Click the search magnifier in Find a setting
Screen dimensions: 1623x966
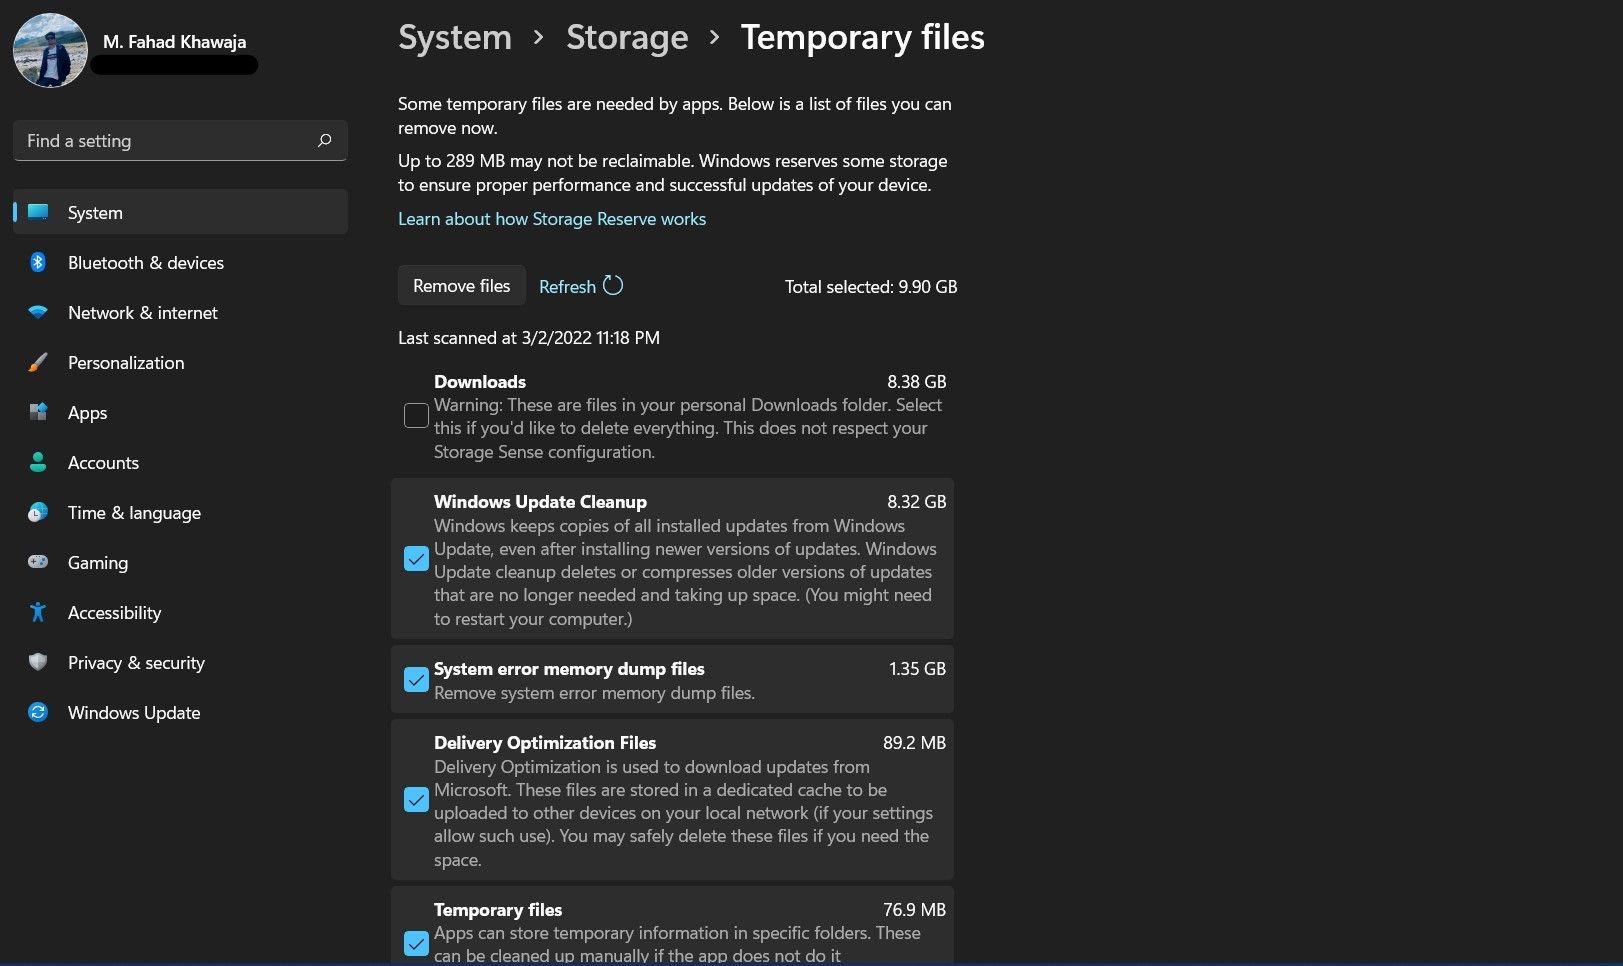point(324,140)
